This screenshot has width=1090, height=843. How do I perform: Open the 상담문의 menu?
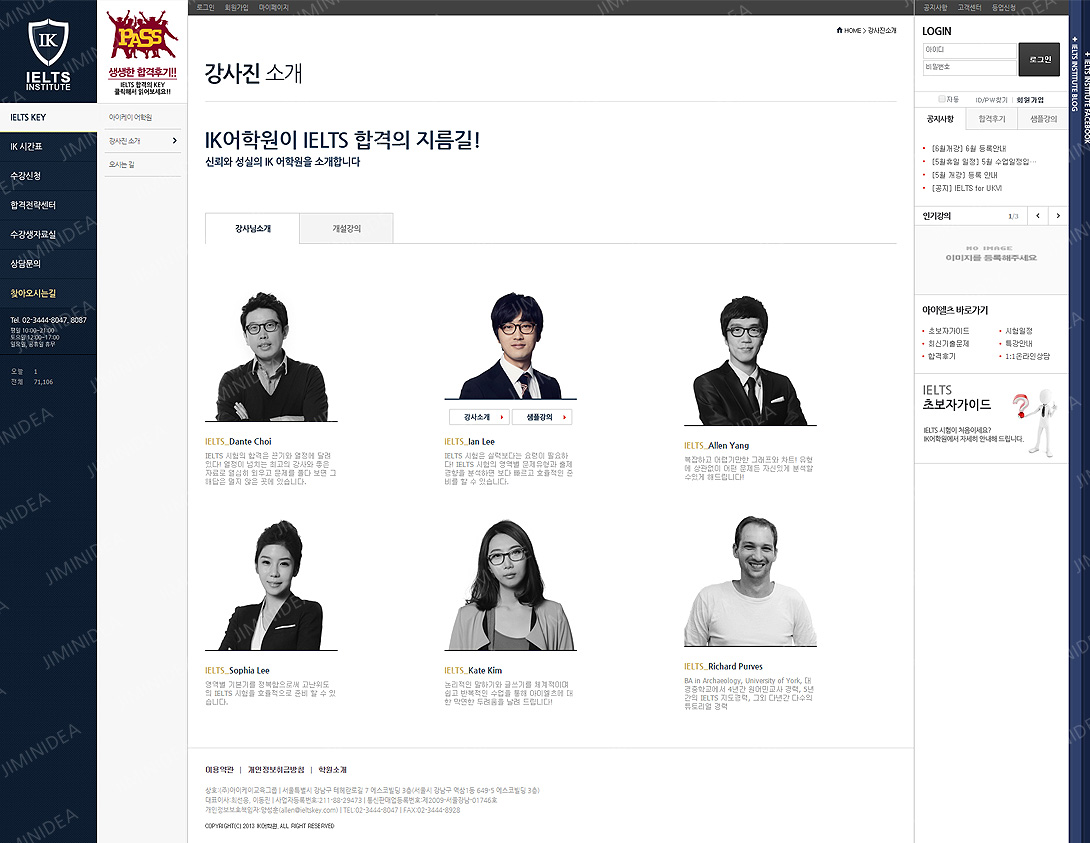[49, 263]
